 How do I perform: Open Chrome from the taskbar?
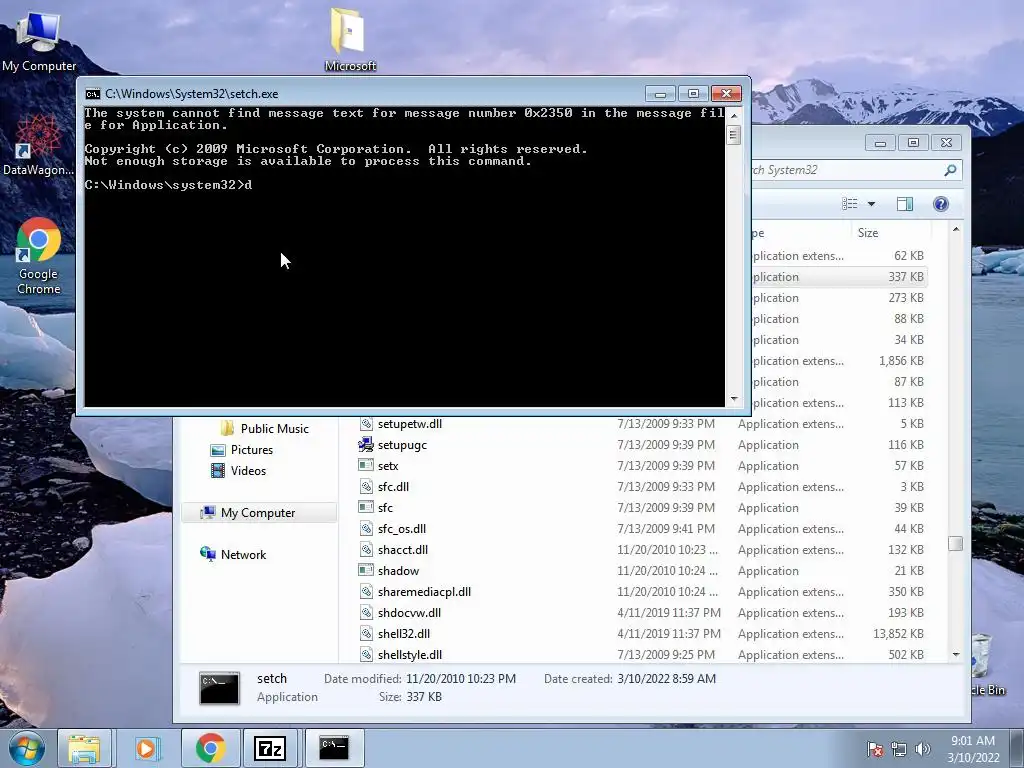click(210, 748)
